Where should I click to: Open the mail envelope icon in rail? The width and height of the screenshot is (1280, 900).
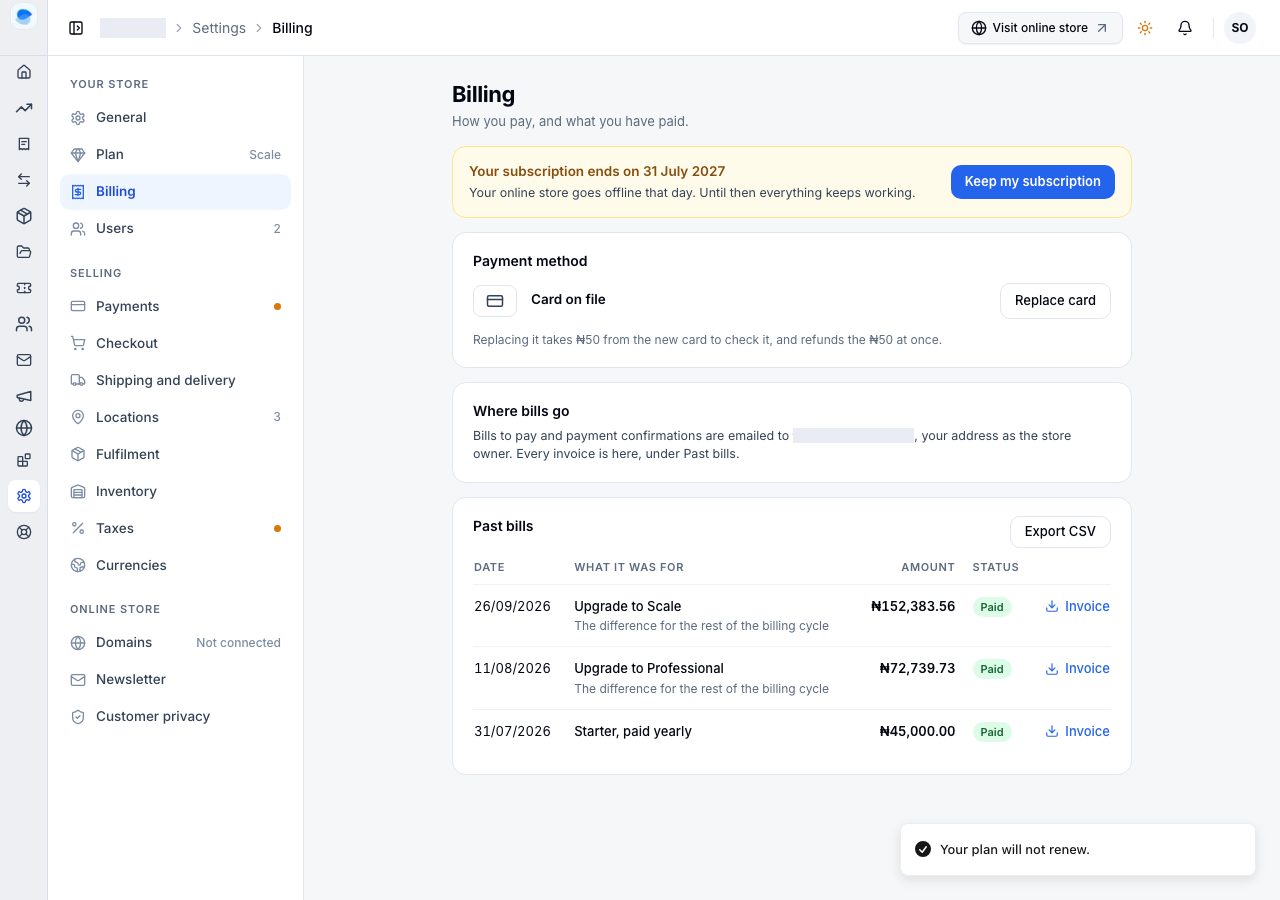(24, 360)
